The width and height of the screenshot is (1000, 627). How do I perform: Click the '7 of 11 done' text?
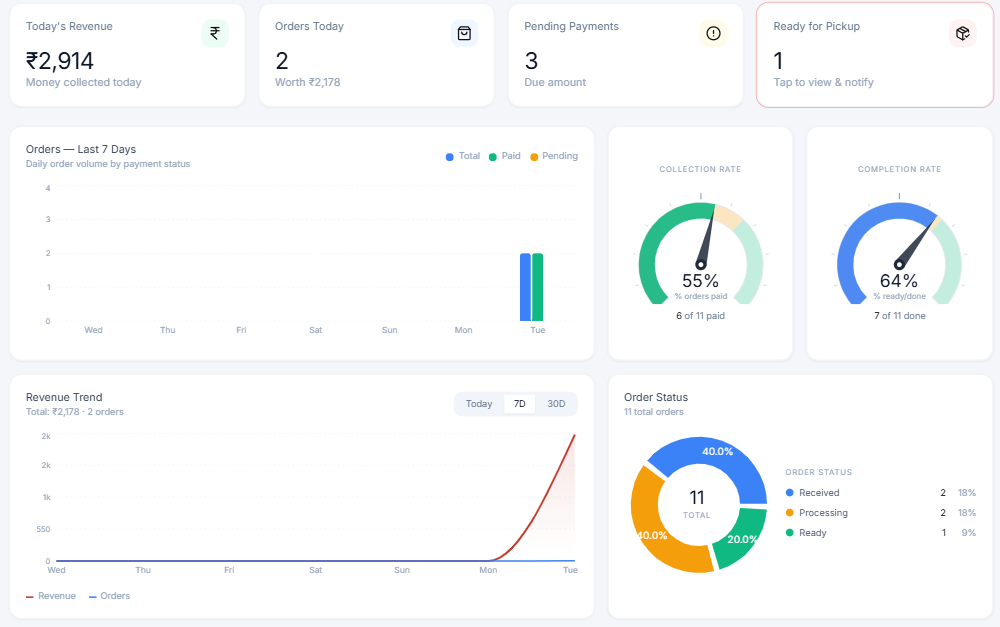click(899, 316)
